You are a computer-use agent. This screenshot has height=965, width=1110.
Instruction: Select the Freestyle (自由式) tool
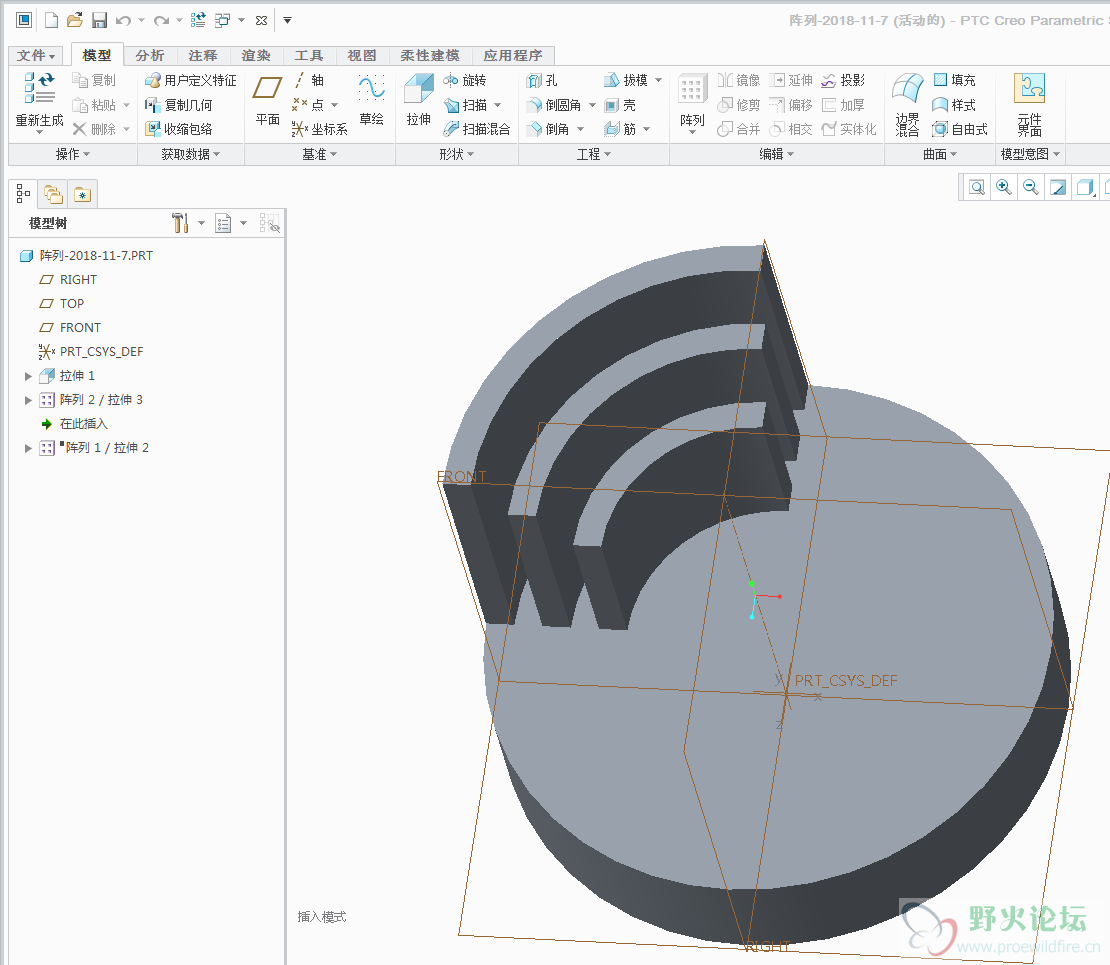[960, 129]
